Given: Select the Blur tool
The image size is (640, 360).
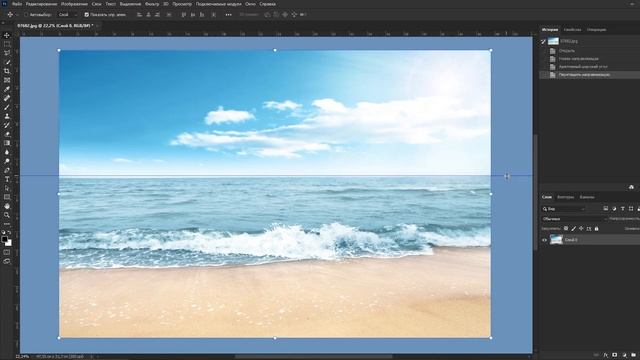Looking at the screenshot, I should [7, 152].
